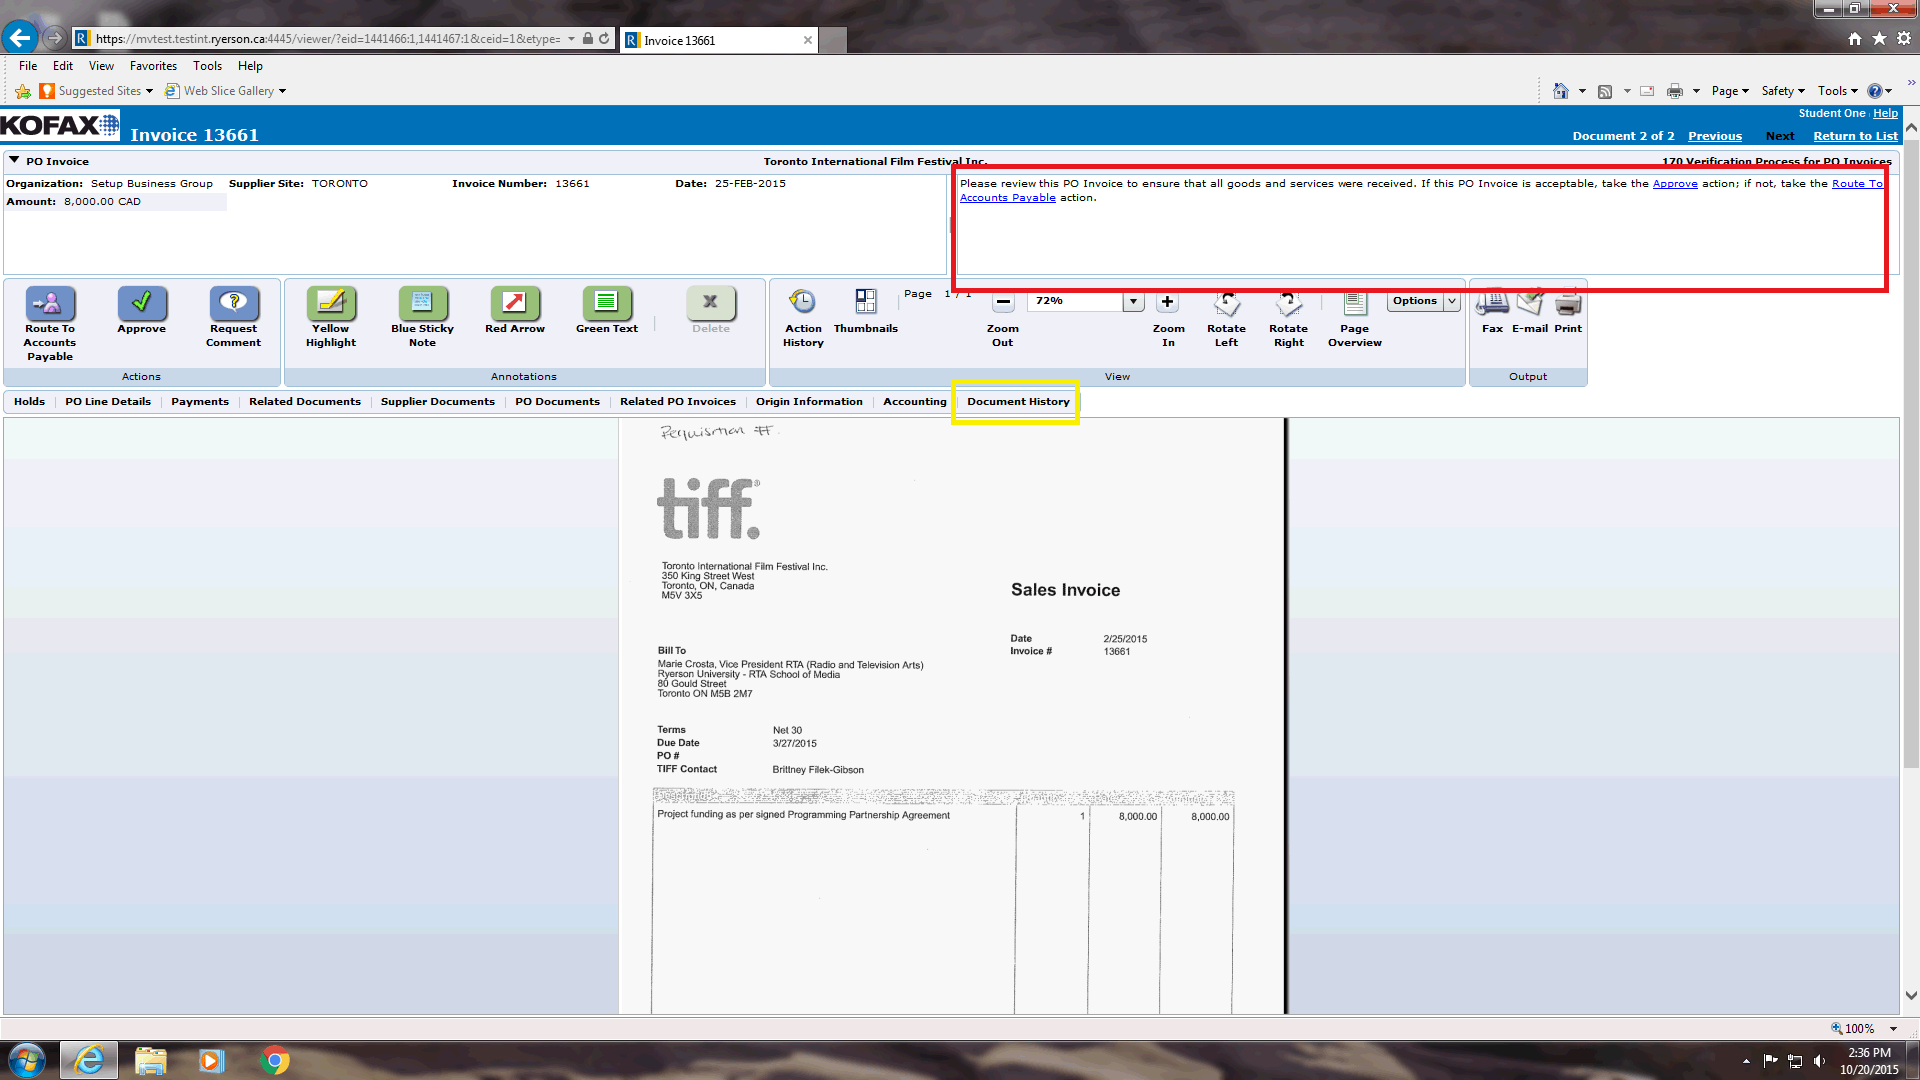1920x1080 pixels.
Task: Click Route To Accounts Payable icon
Action: [x=50, y=303]
